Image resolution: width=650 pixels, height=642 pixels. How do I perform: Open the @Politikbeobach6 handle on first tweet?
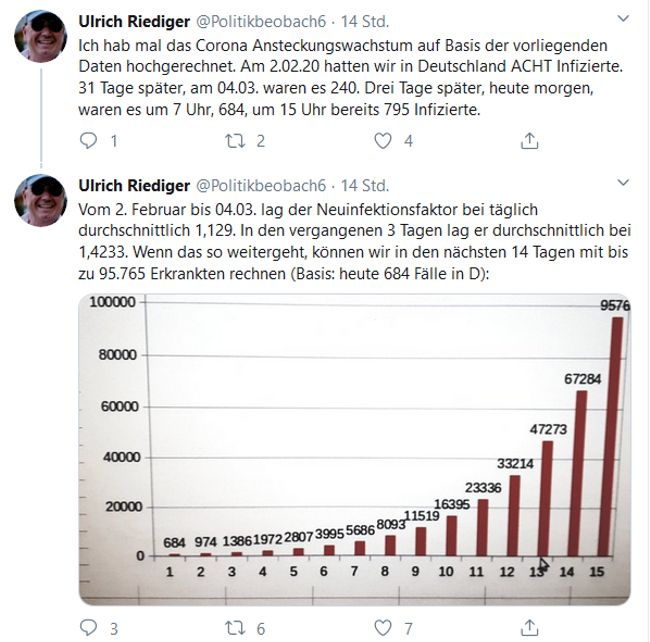(261, 22)
